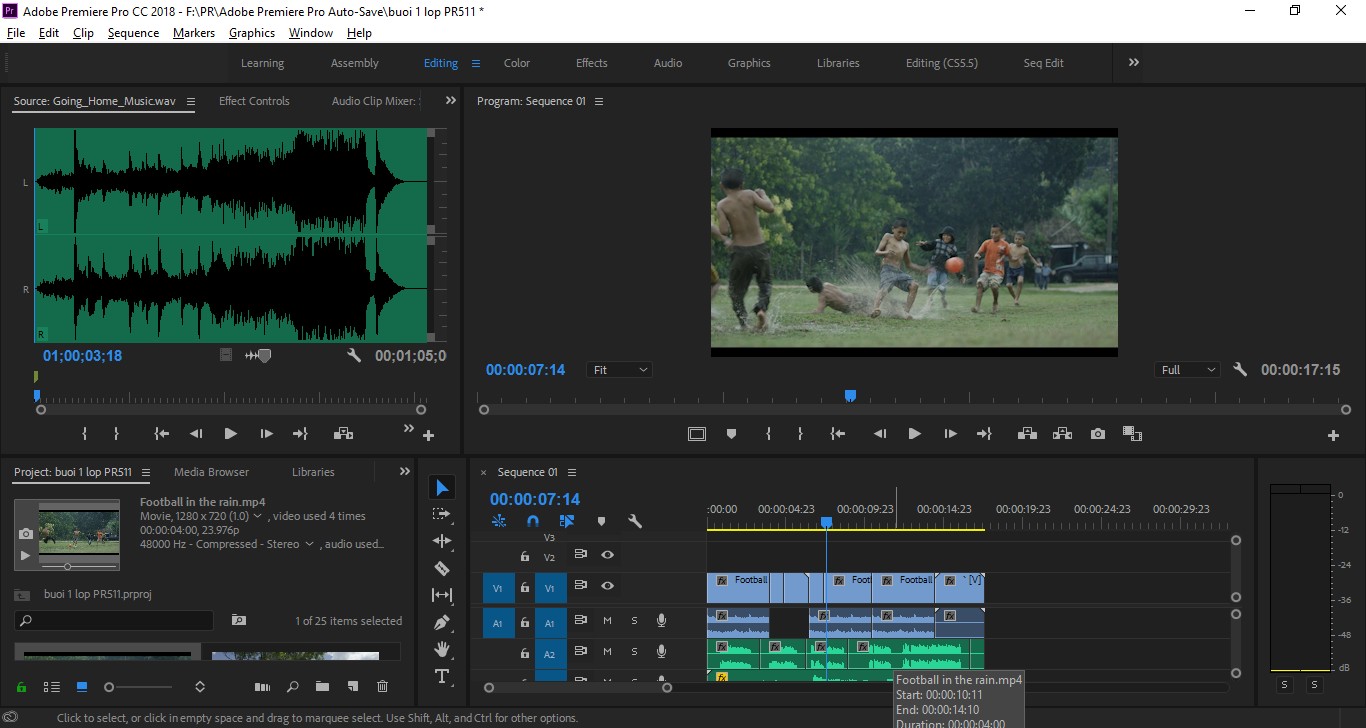
Task: Switch to the Media Browser tab
Action: click(211, 472)
